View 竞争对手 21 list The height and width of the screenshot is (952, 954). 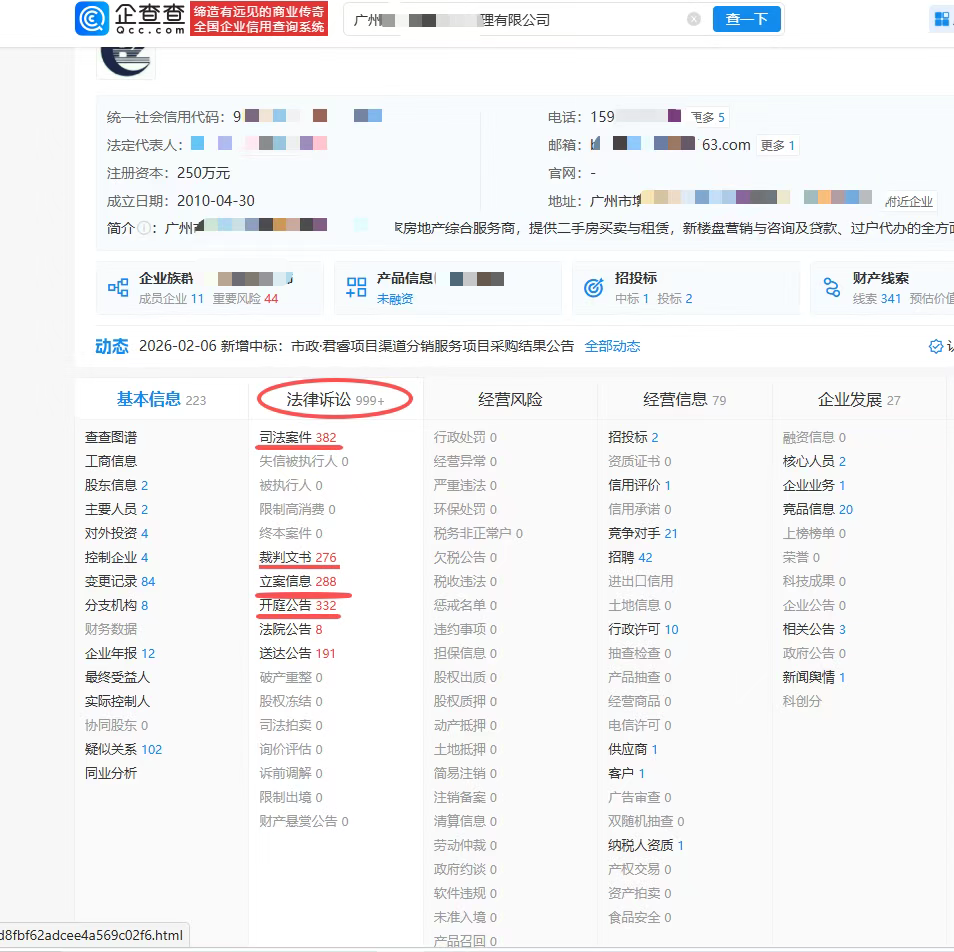[x=642, y=533]
